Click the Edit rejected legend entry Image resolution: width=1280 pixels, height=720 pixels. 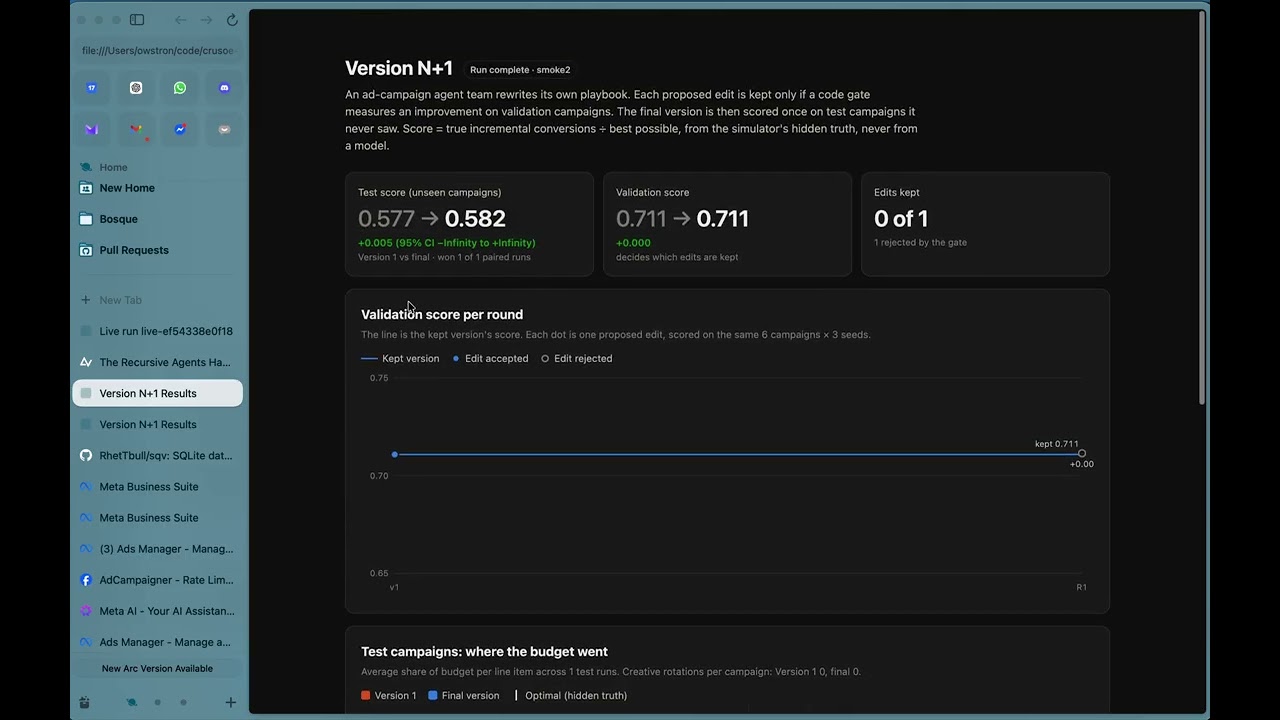576,358
